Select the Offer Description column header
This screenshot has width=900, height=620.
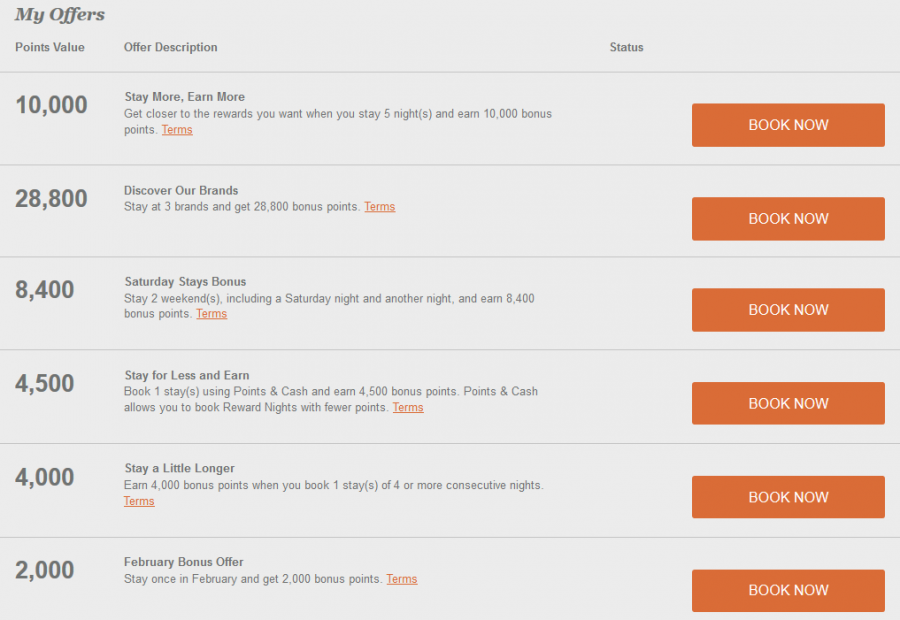click(170, 47)
